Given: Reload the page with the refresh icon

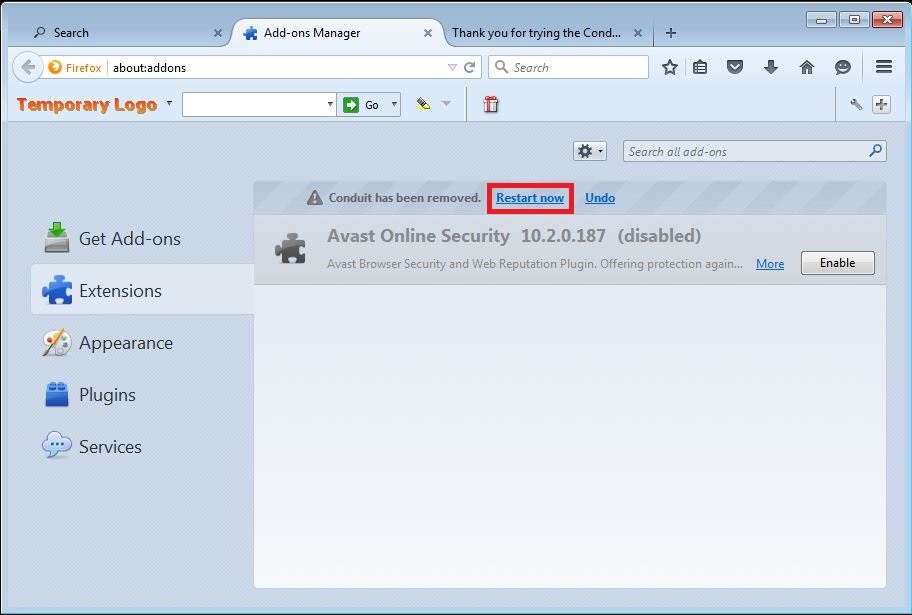Looking at the screenshot, I should click(470, 67).
